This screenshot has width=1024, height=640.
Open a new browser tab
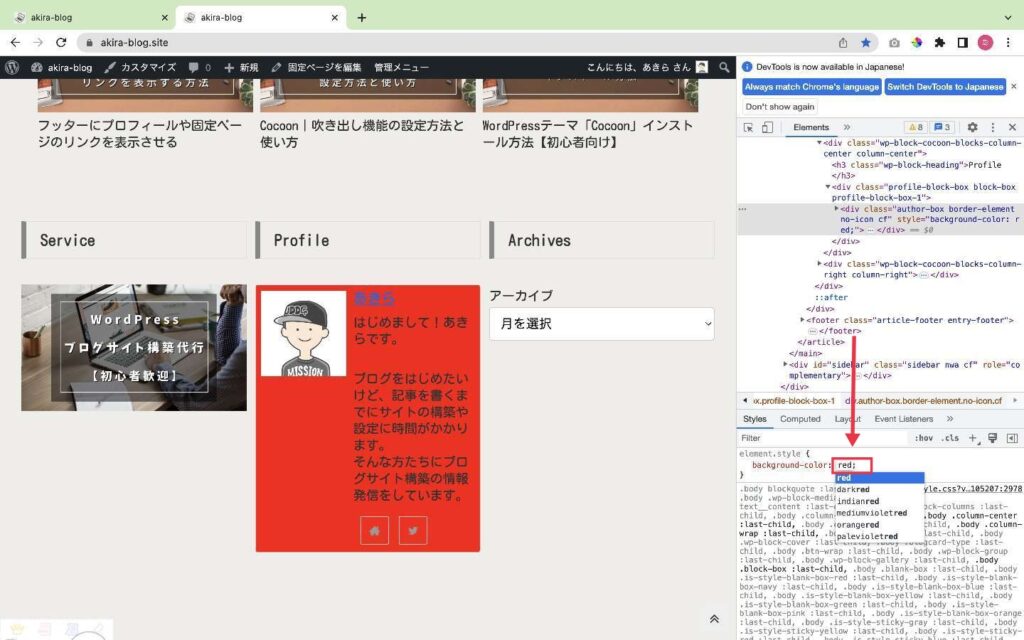pyautogui.click(x=362, y=18)
